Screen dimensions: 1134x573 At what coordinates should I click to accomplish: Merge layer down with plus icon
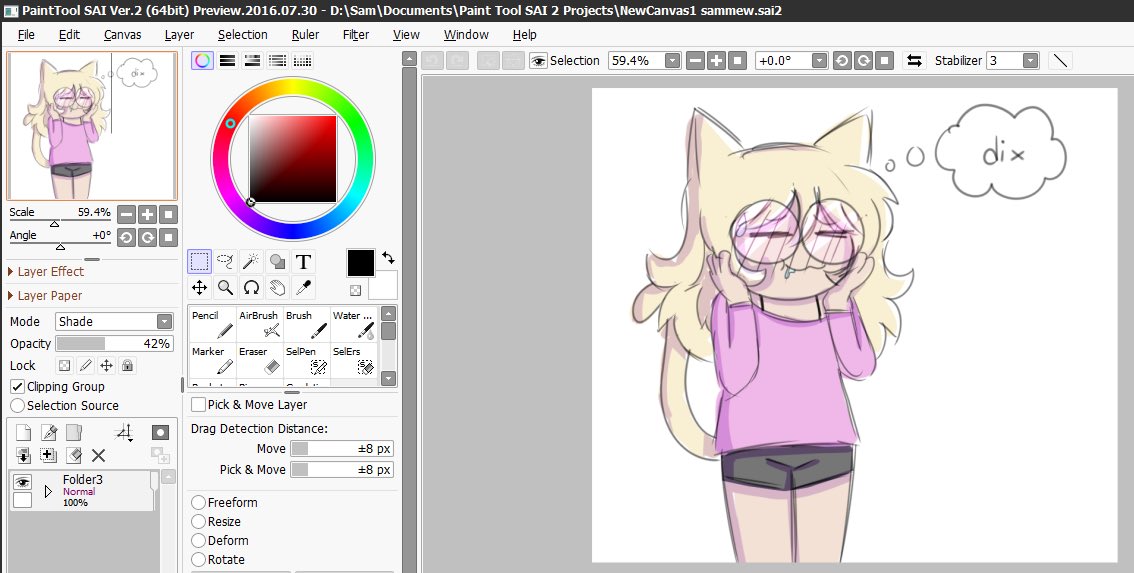coord(48,455)
